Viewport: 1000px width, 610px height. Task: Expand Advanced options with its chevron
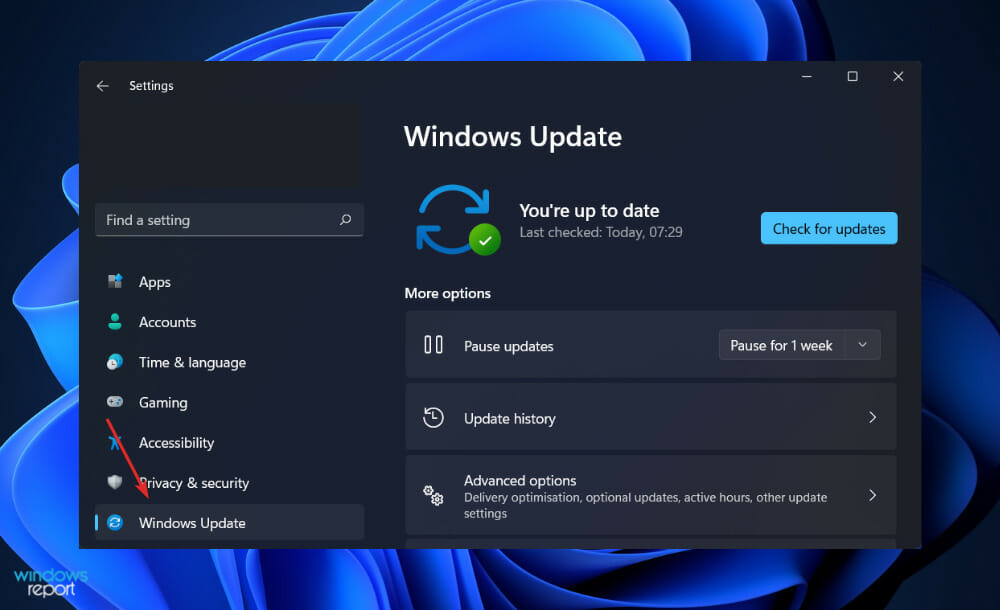tap(872, 495)
